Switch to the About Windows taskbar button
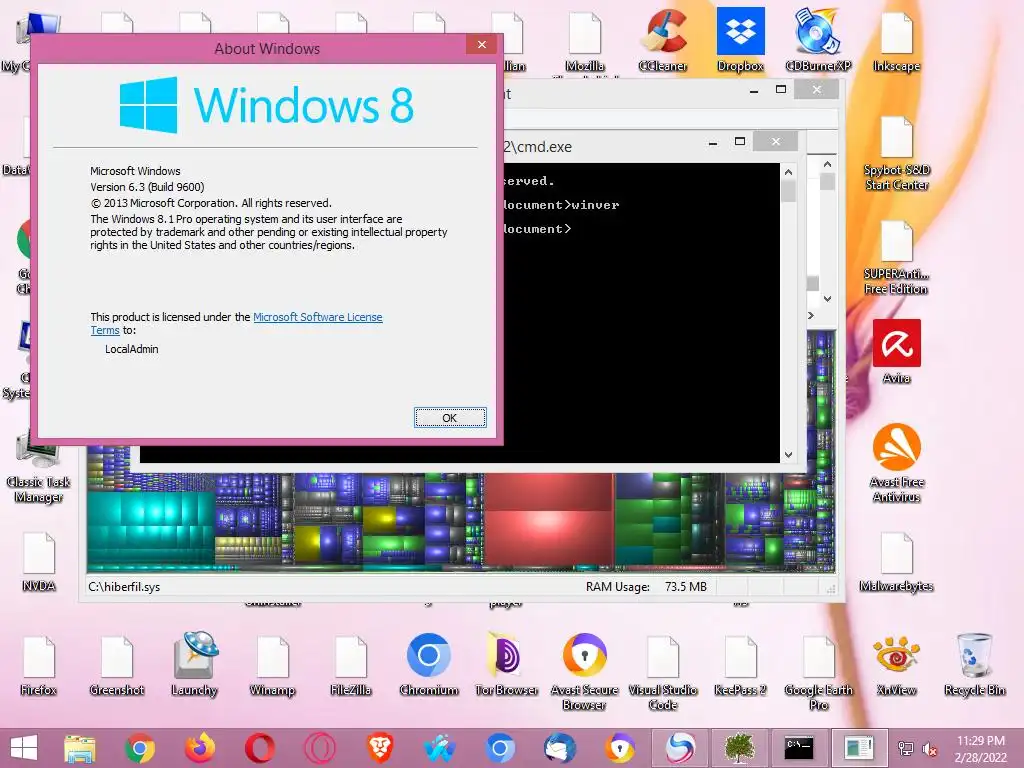The height and width of the screenshot is (768, 1024). point(859,748)
